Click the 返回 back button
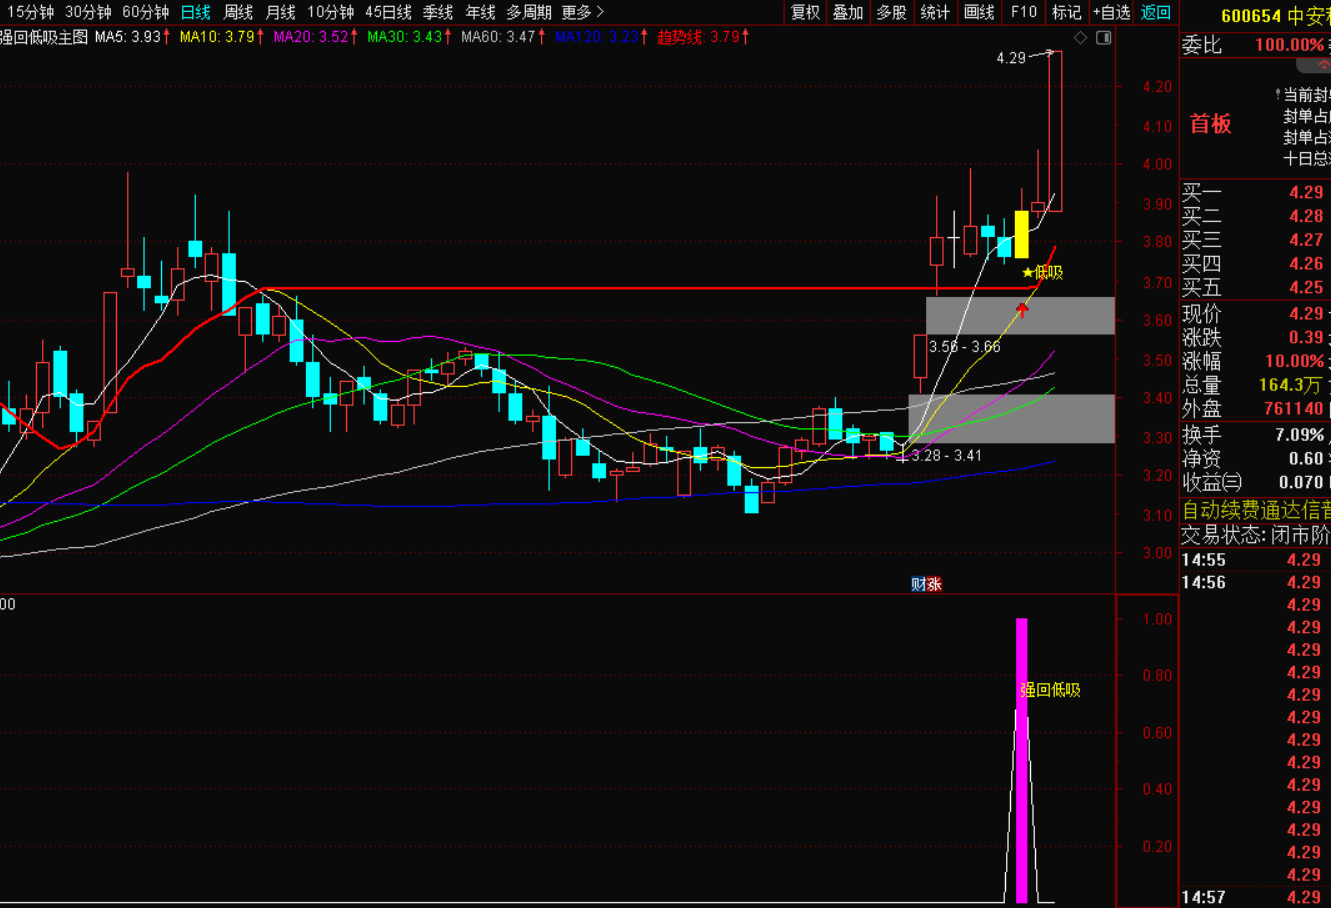 tap(1156, 12)
